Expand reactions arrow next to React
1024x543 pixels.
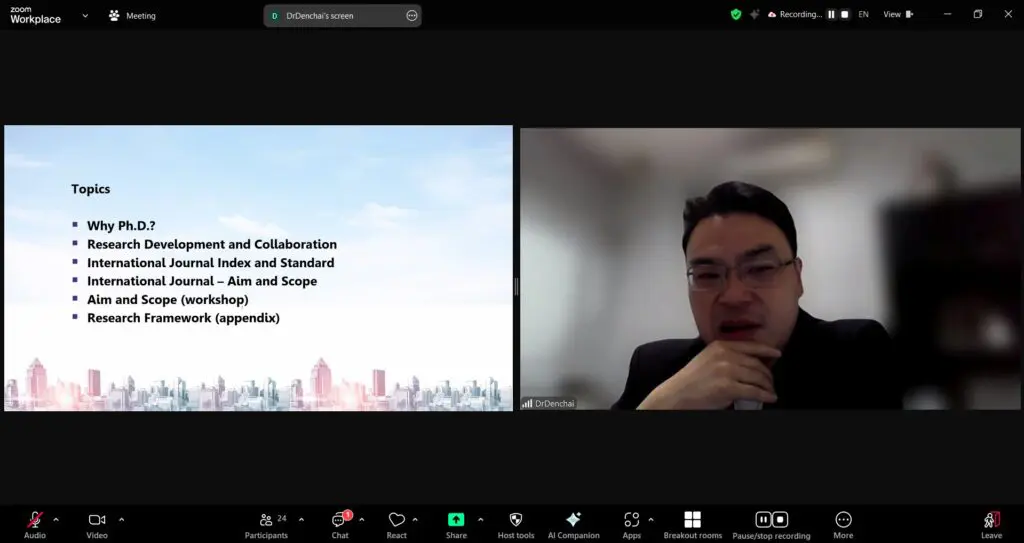pyautogui.click(x=415, y=520)
